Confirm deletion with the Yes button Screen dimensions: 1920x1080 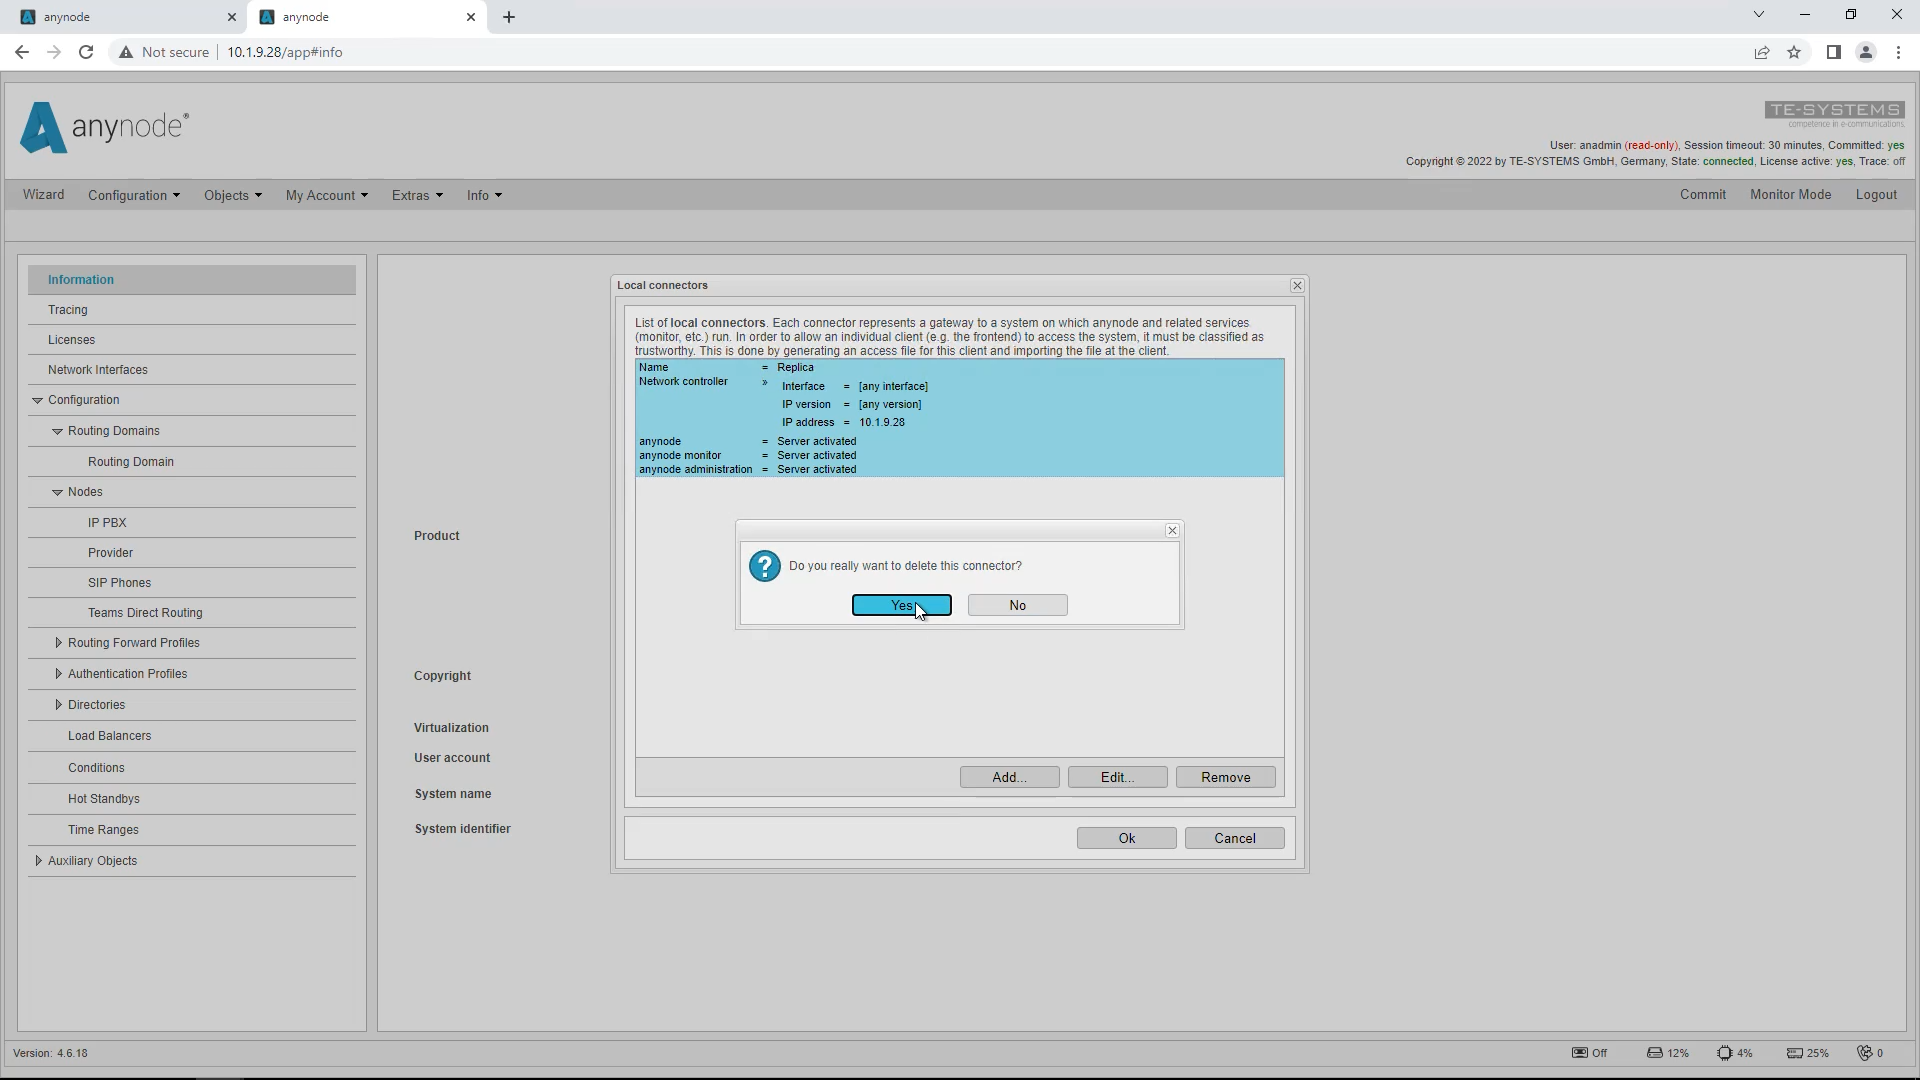[901, 605]
